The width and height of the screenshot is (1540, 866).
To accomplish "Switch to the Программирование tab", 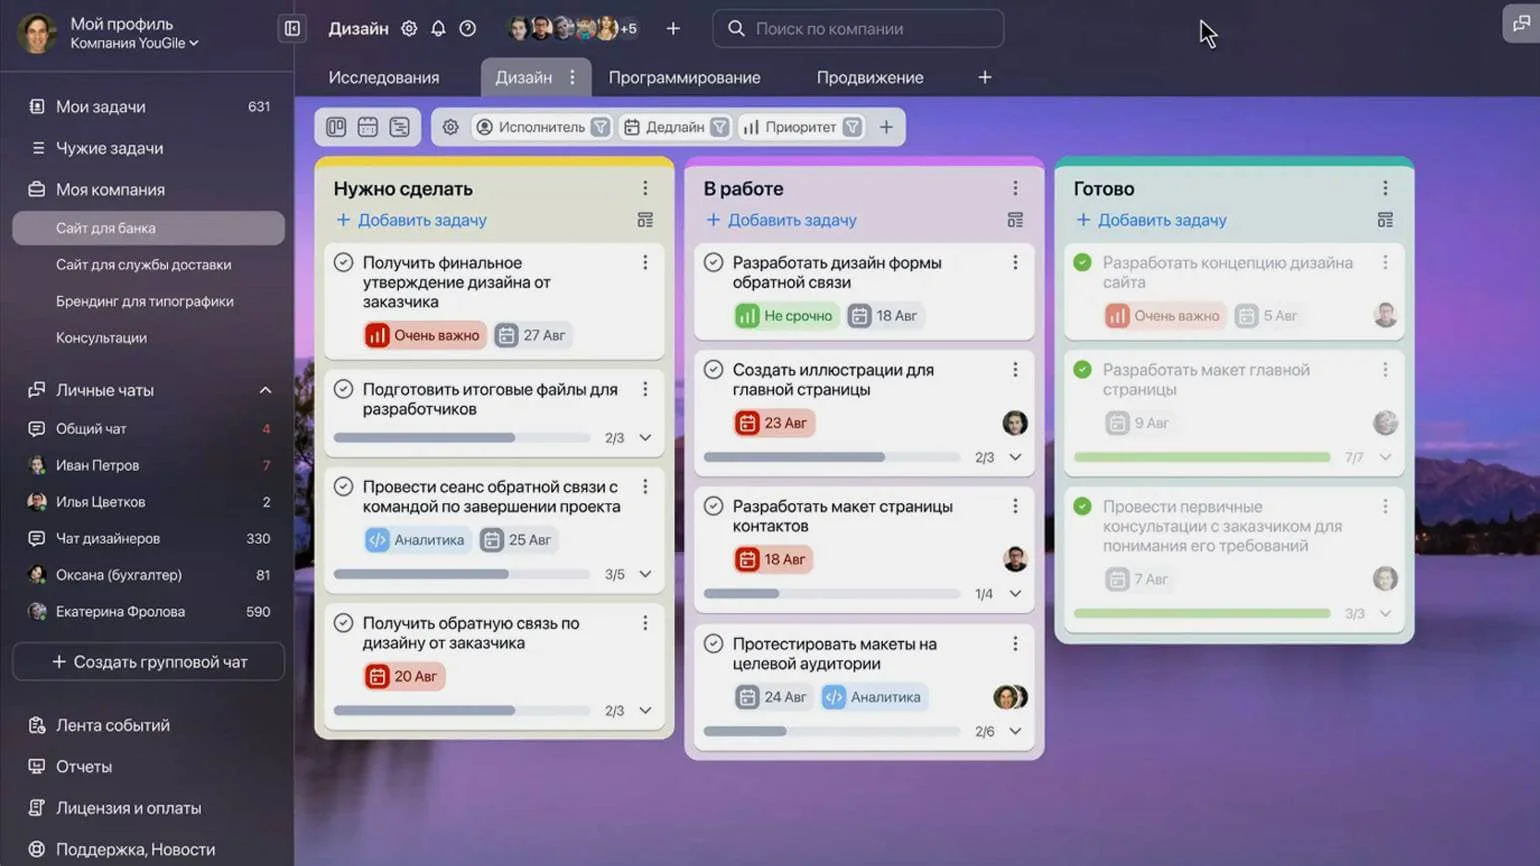I will 685,77.
